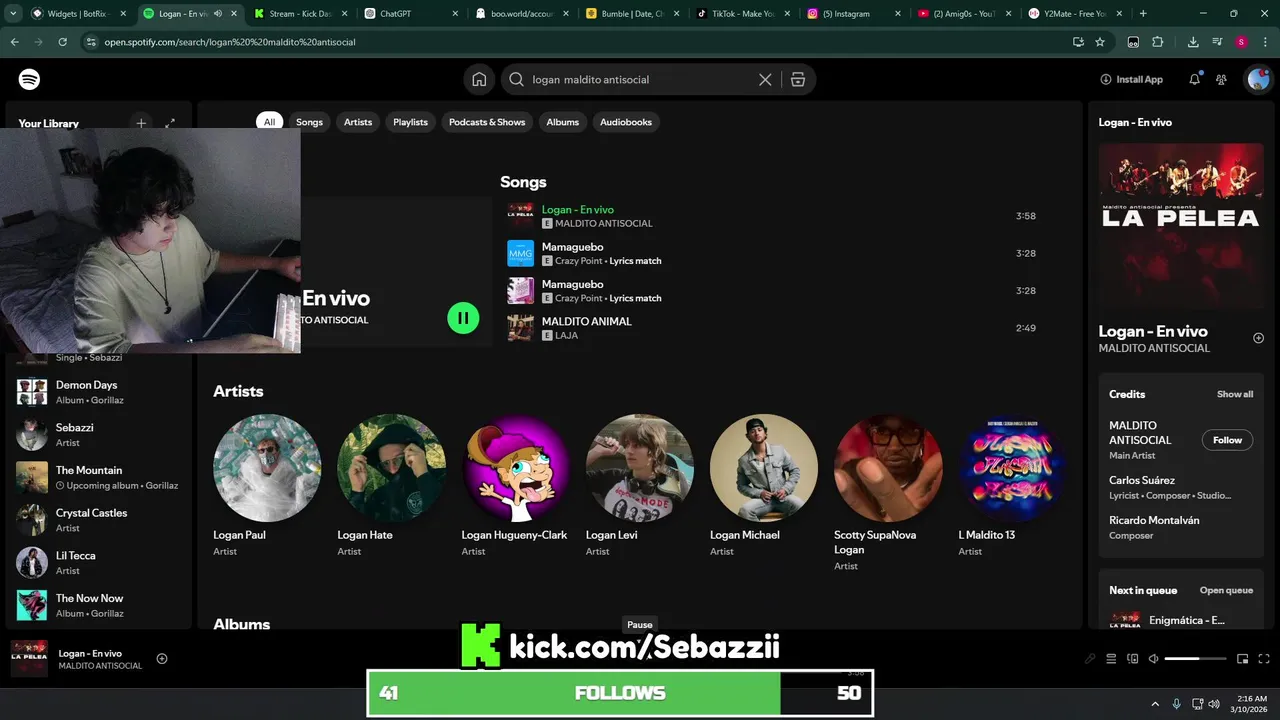Open the Chrome profile S avatar

click(1241, 42)
